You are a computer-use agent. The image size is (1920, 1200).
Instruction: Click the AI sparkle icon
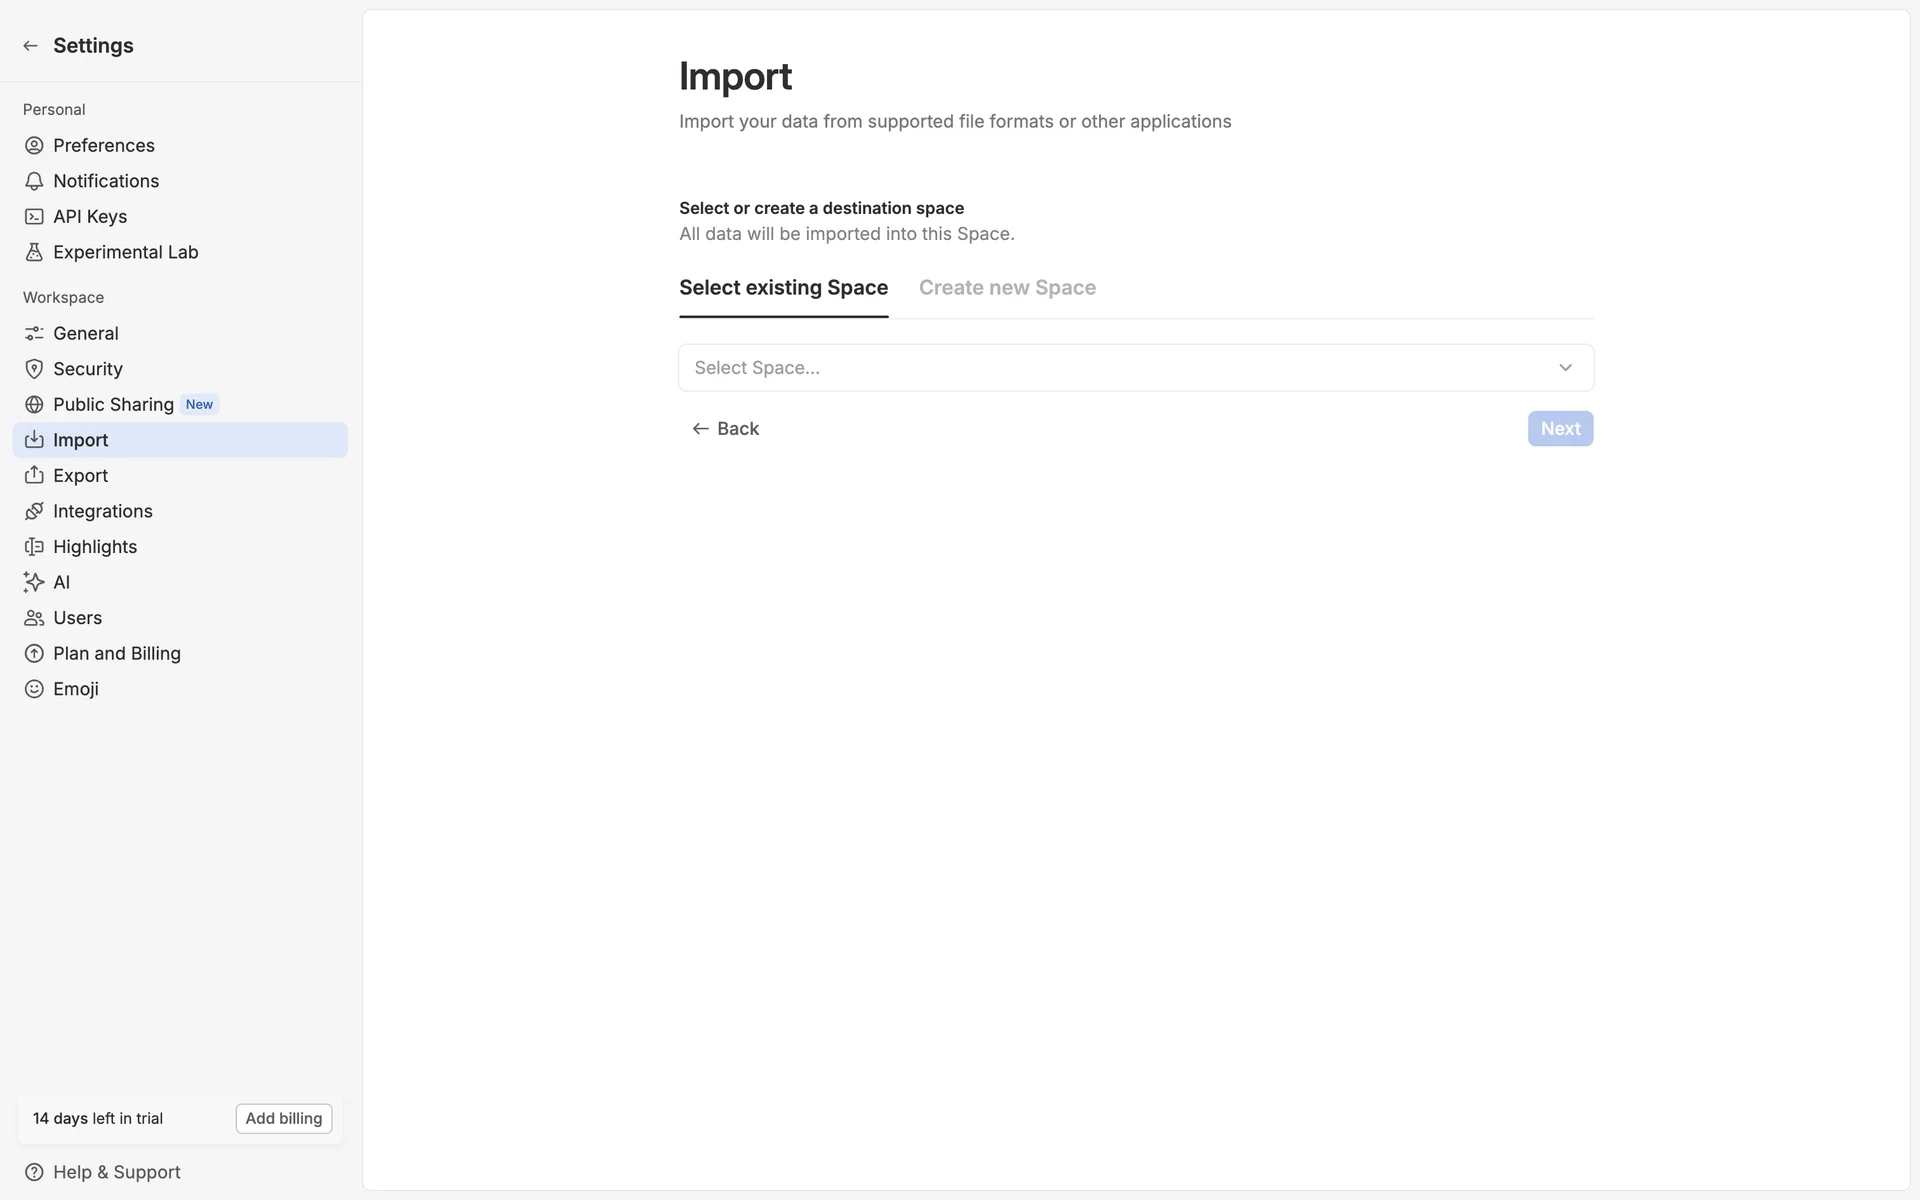click(x=34, y=582)
